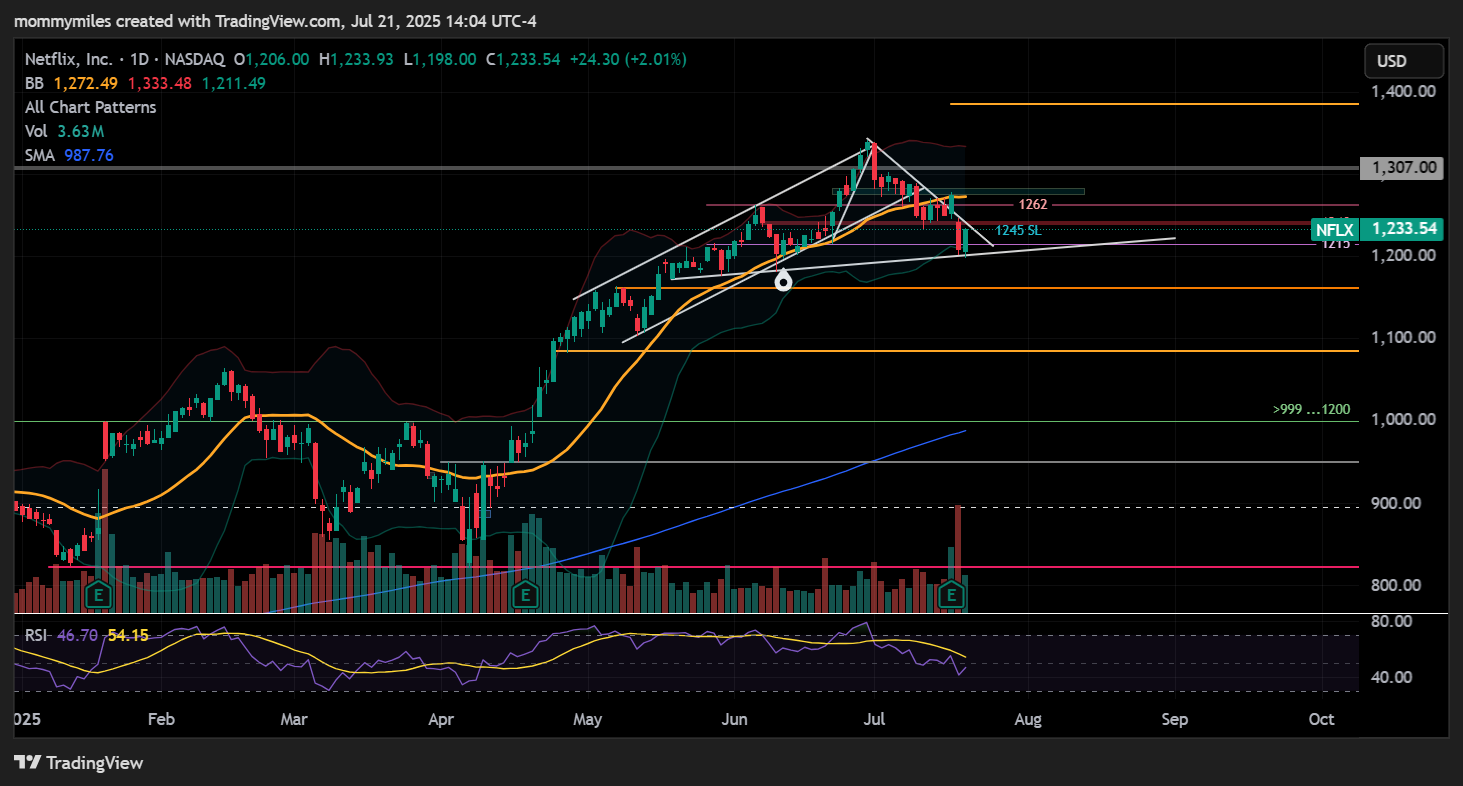
Task: Click the 1245 SL annotation text
Action: 1018,230
